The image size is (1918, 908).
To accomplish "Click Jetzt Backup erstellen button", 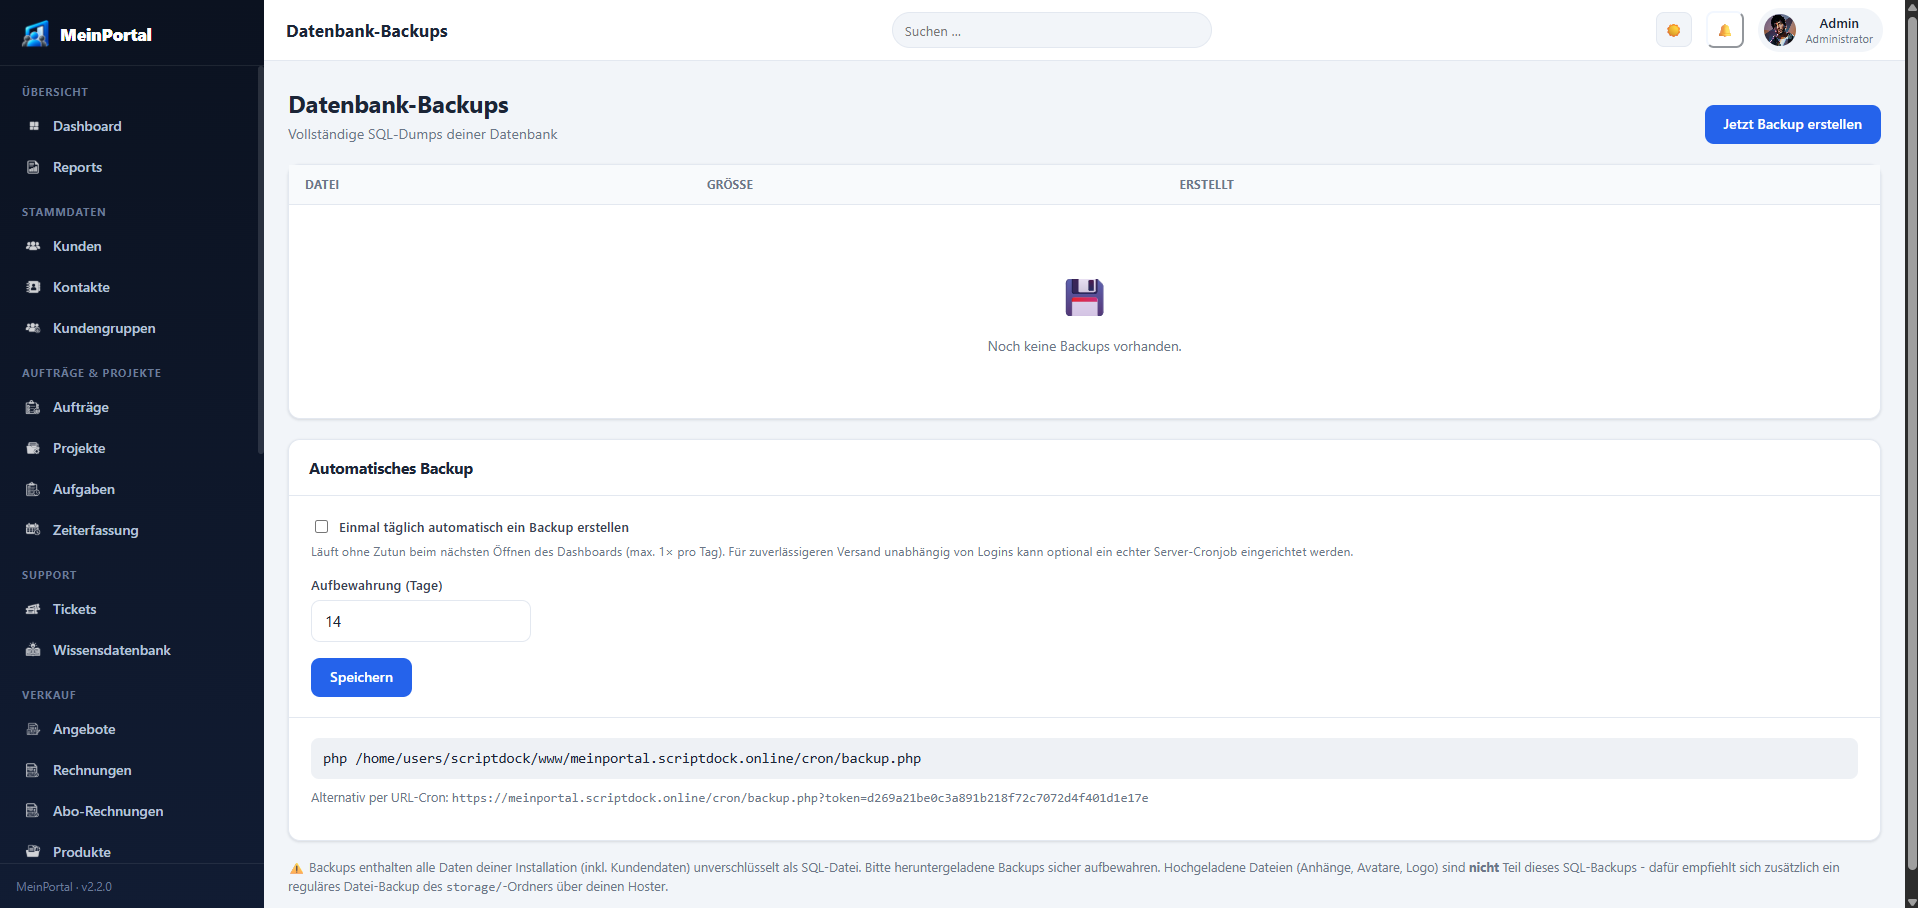I will 1792,124.
